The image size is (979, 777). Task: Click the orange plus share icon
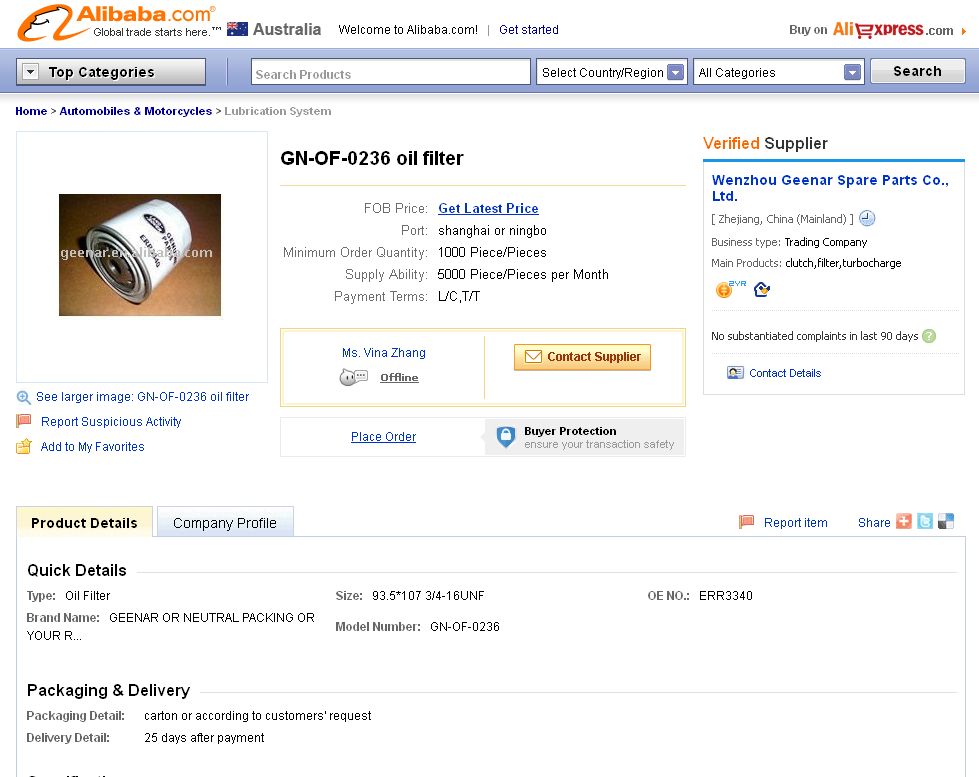coord(904,522)
